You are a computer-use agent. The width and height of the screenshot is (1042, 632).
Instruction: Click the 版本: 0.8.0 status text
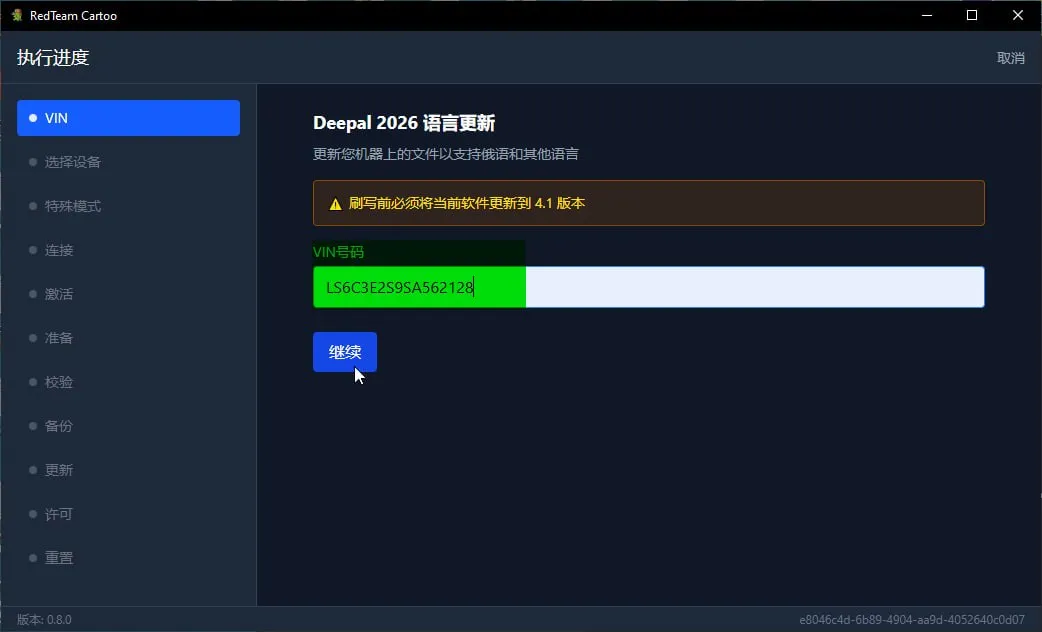click(44, 619)
